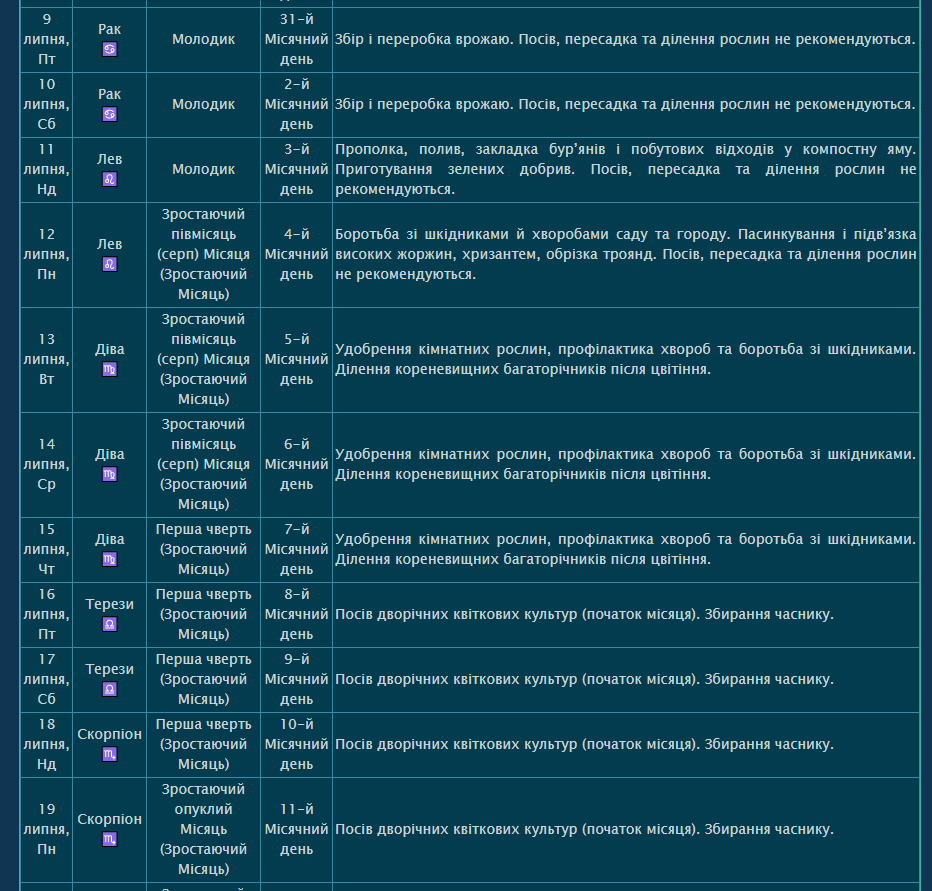The height and width of the screenshot is (891, 932).
Task: Select the "Зростаючий опуклий Місяць" phase cell
Action: (203, 829)
